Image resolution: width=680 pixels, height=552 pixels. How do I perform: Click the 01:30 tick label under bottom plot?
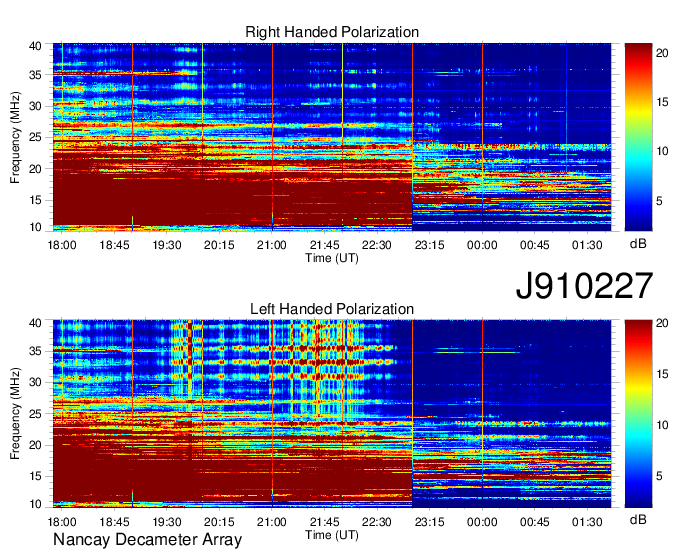587,522
